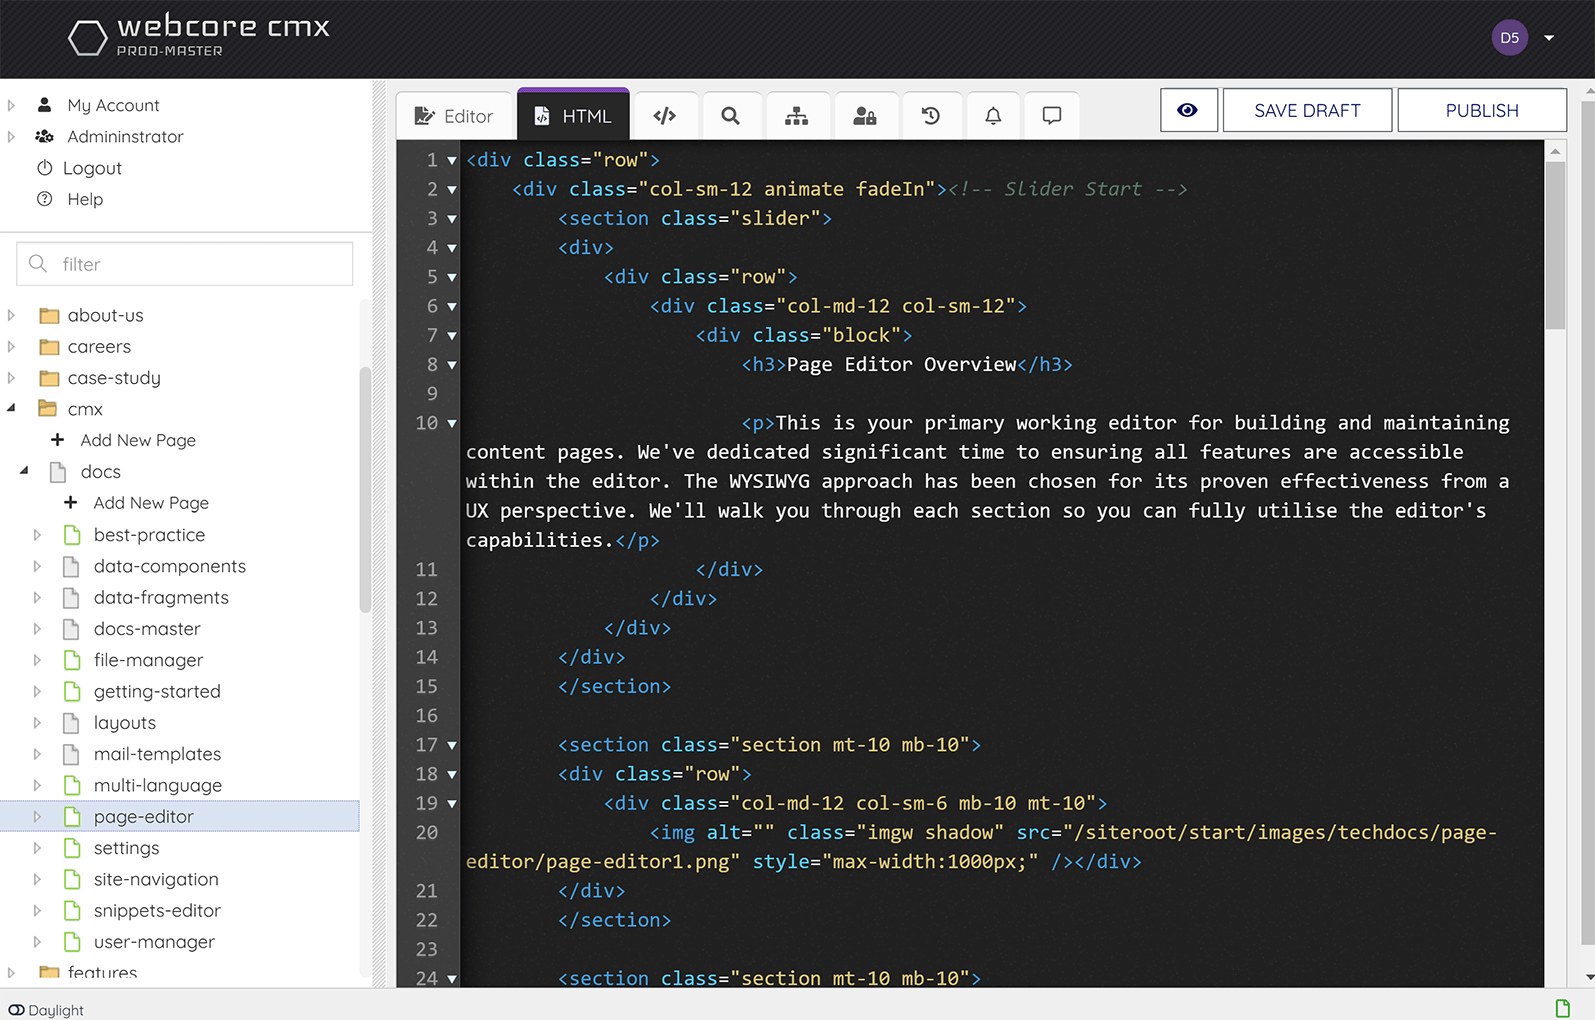1595x1020 pixels.
Task: Fold the div at line 19
Action: (x=452, y=803)
